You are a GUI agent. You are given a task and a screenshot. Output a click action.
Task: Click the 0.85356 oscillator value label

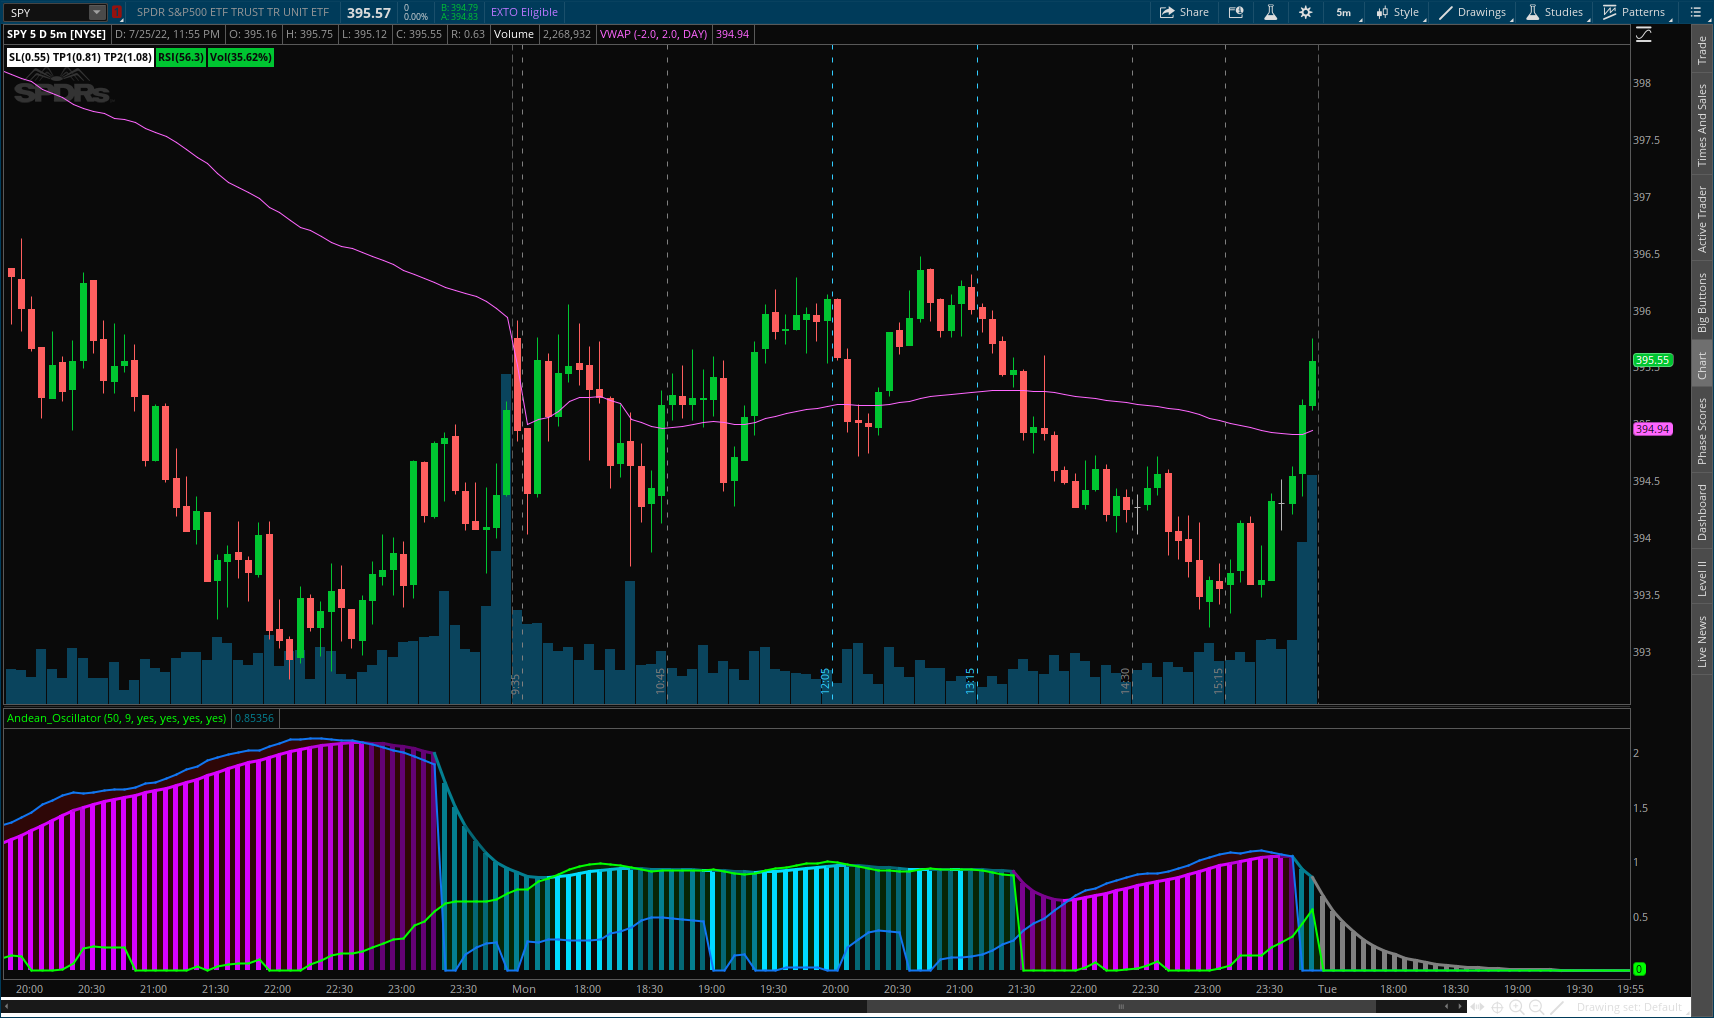click(x=254, y=718)
